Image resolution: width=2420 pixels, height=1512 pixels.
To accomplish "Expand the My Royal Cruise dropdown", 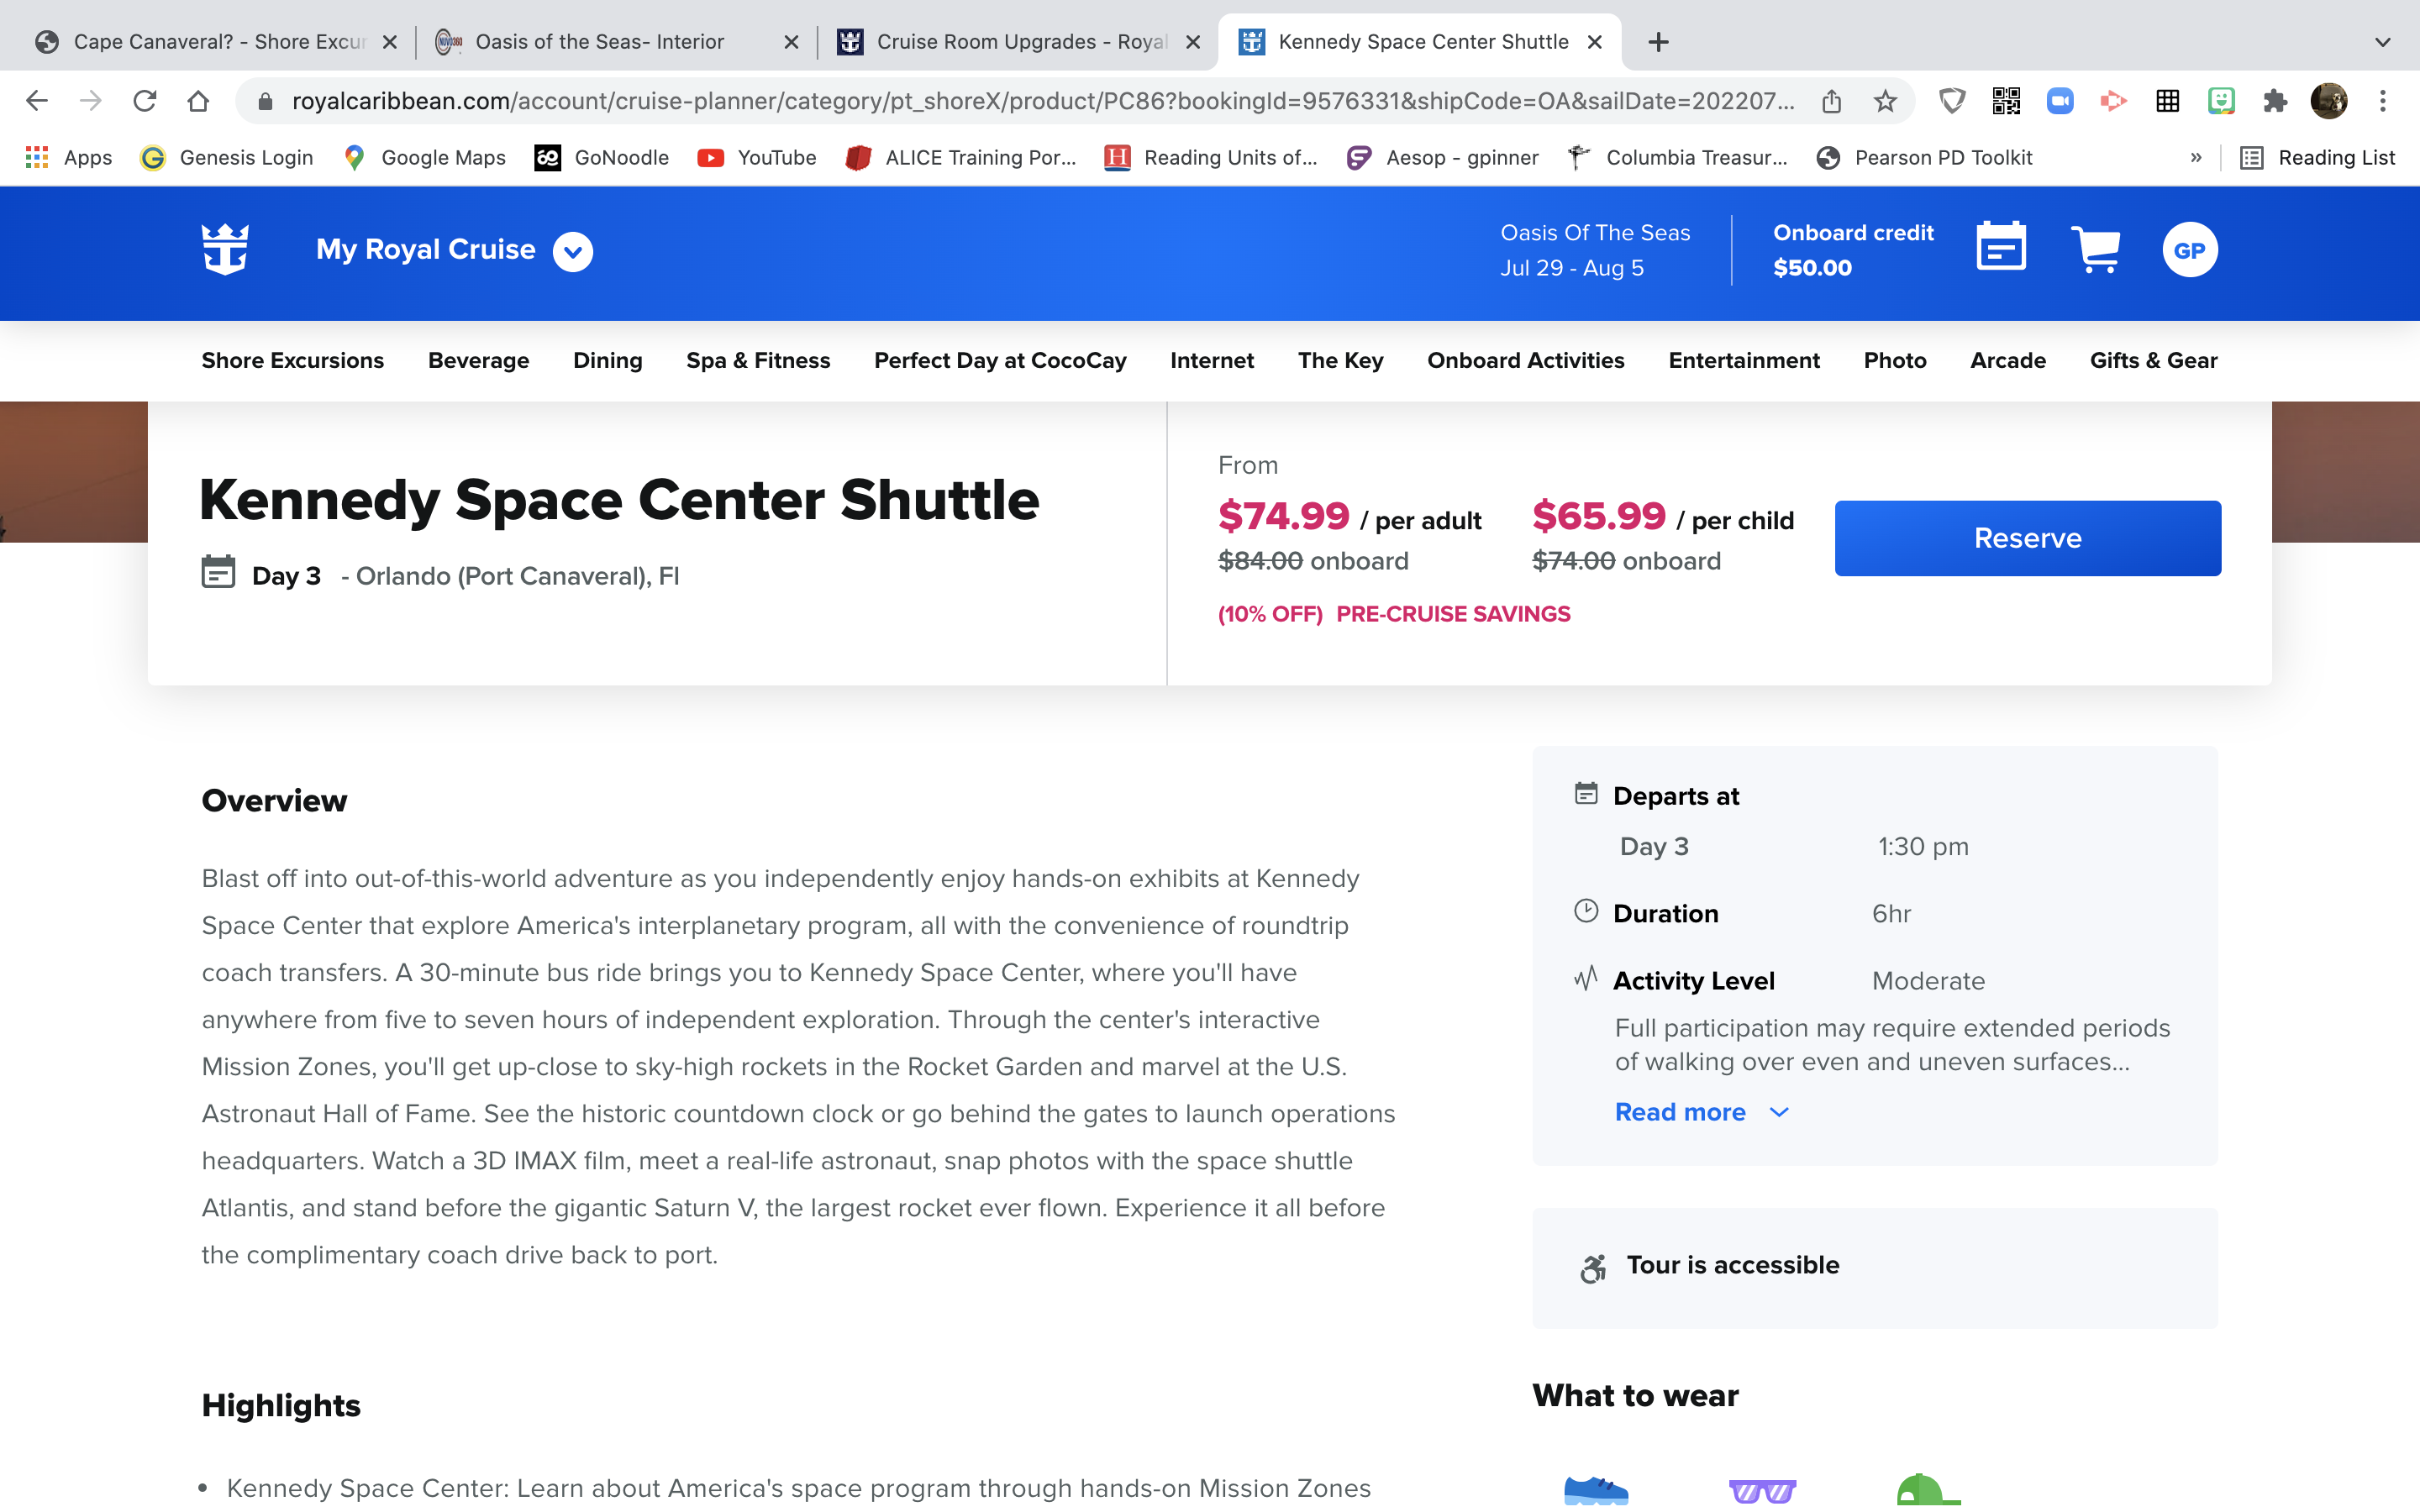I will (573, 251).
